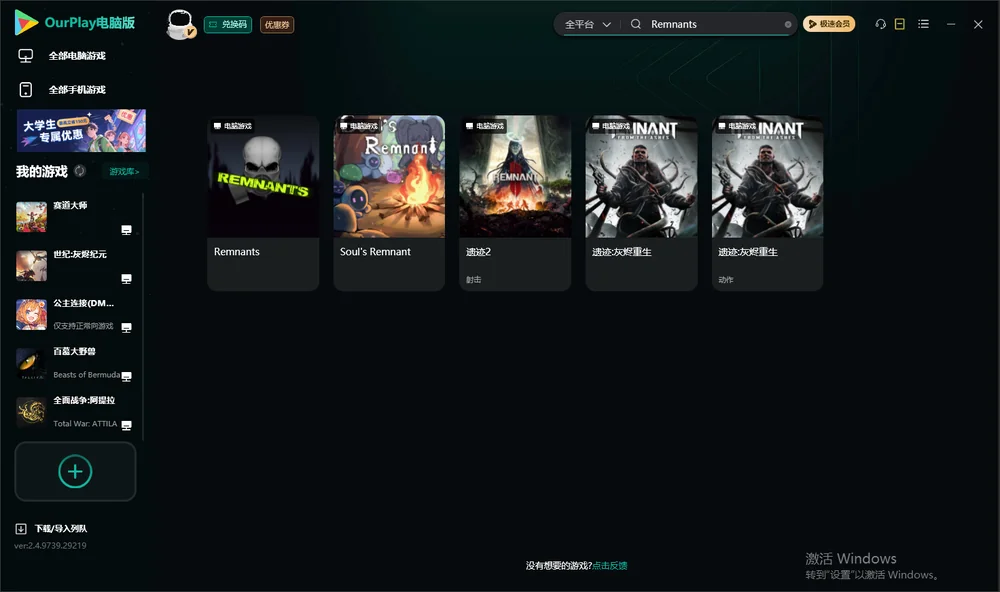Click the sidebar game list scrollbar

[x=143, y=317]
